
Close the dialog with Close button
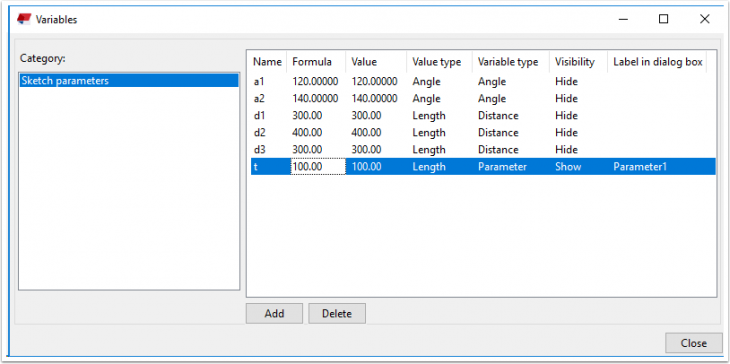(x=694, y=343)
